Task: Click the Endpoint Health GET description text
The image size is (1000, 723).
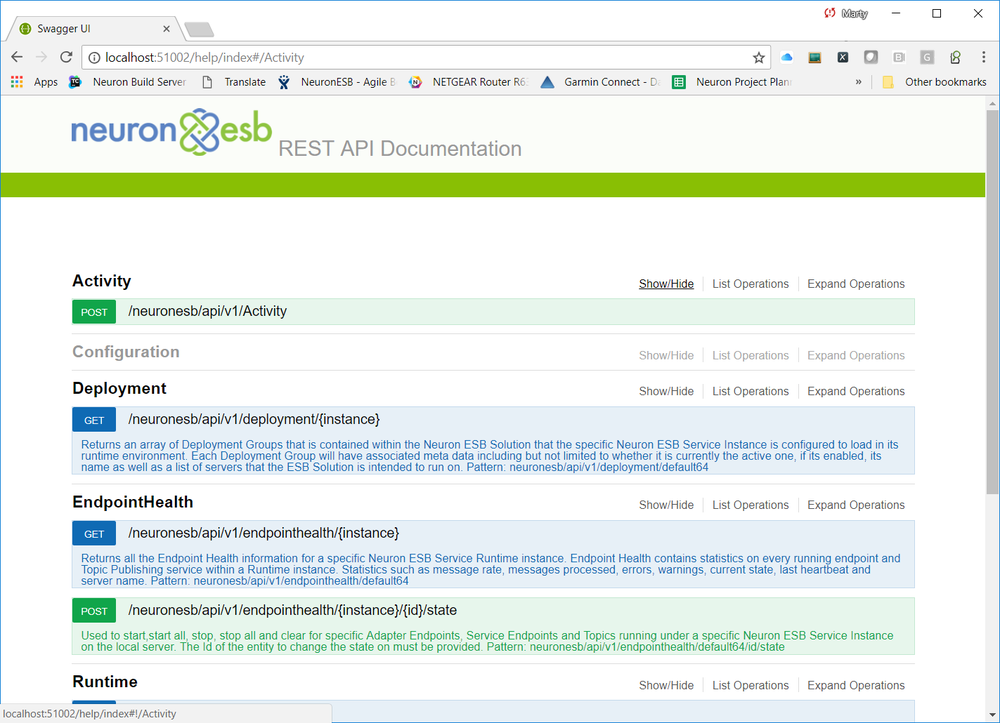Action: click(490, 569)
